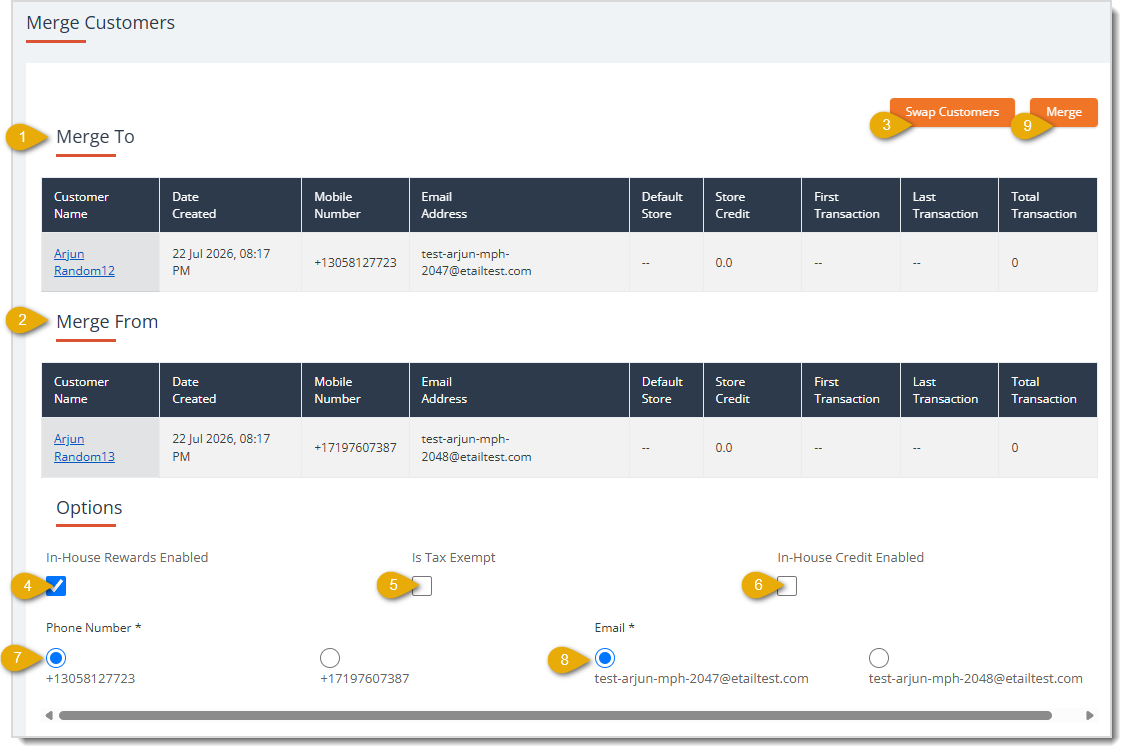Click the Merge To table Customer Name header

pyautogui.click(x=101, y=205)
